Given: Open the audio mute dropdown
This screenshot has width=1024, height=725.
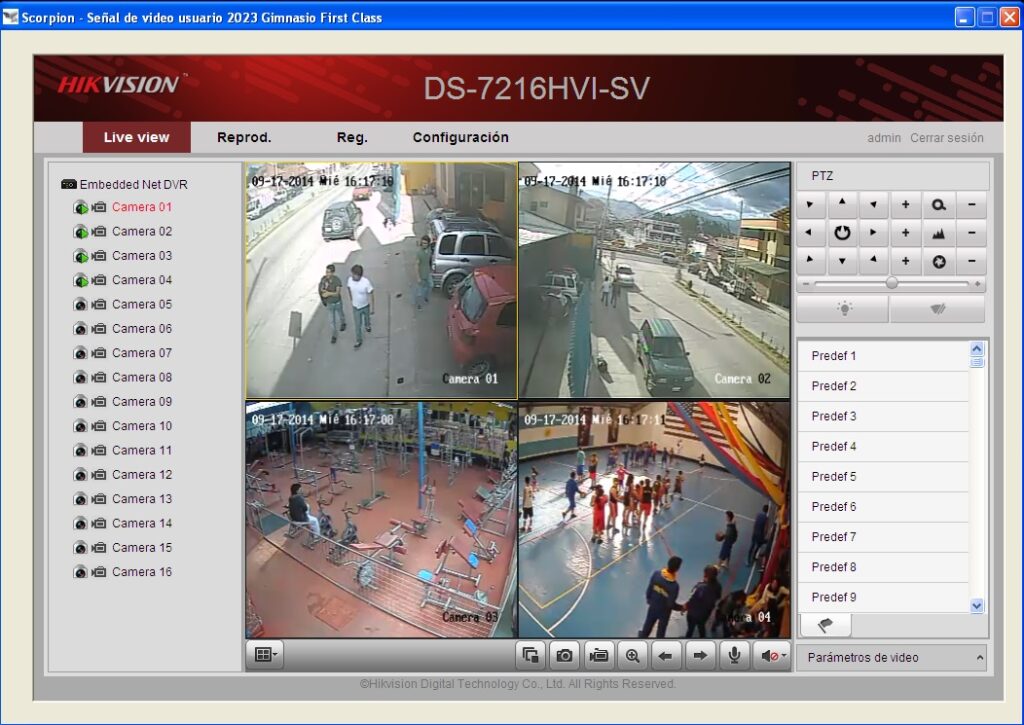Looking at the screenshot, I should point(772,655).
